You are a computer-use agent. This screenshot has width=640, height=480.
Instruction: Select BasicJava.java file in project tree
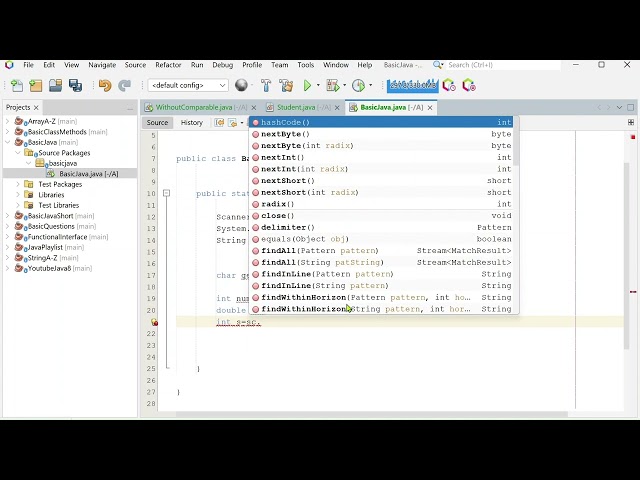coord(89,174)
